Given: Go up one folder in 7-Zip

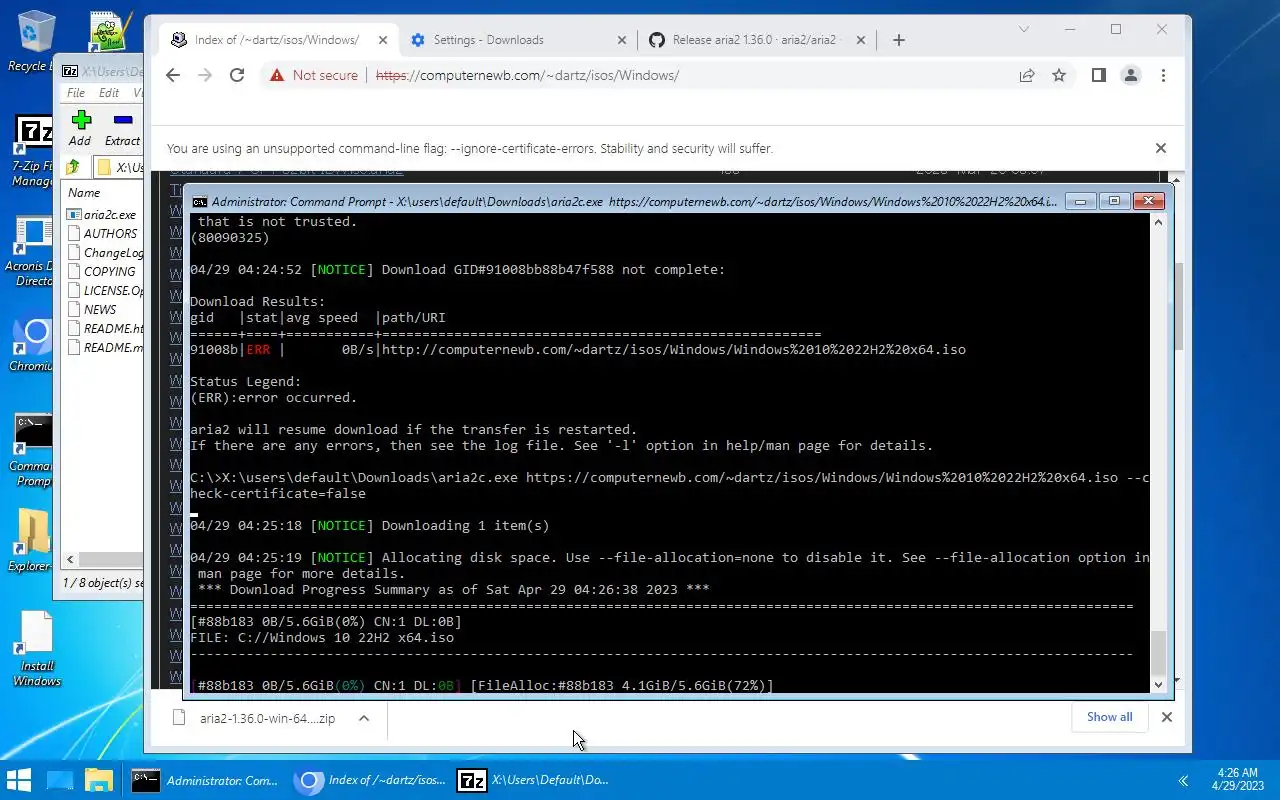Looking at the screenshot, I should point(73,167).
